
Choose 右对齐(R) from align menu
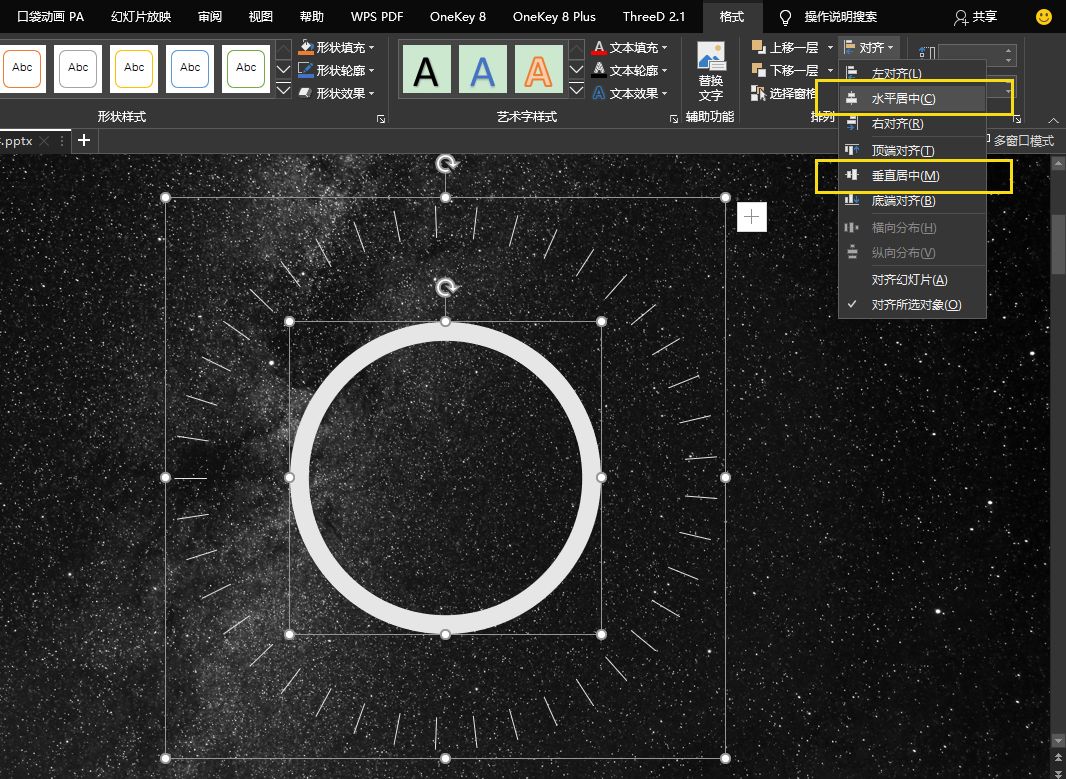click(912, 124)
